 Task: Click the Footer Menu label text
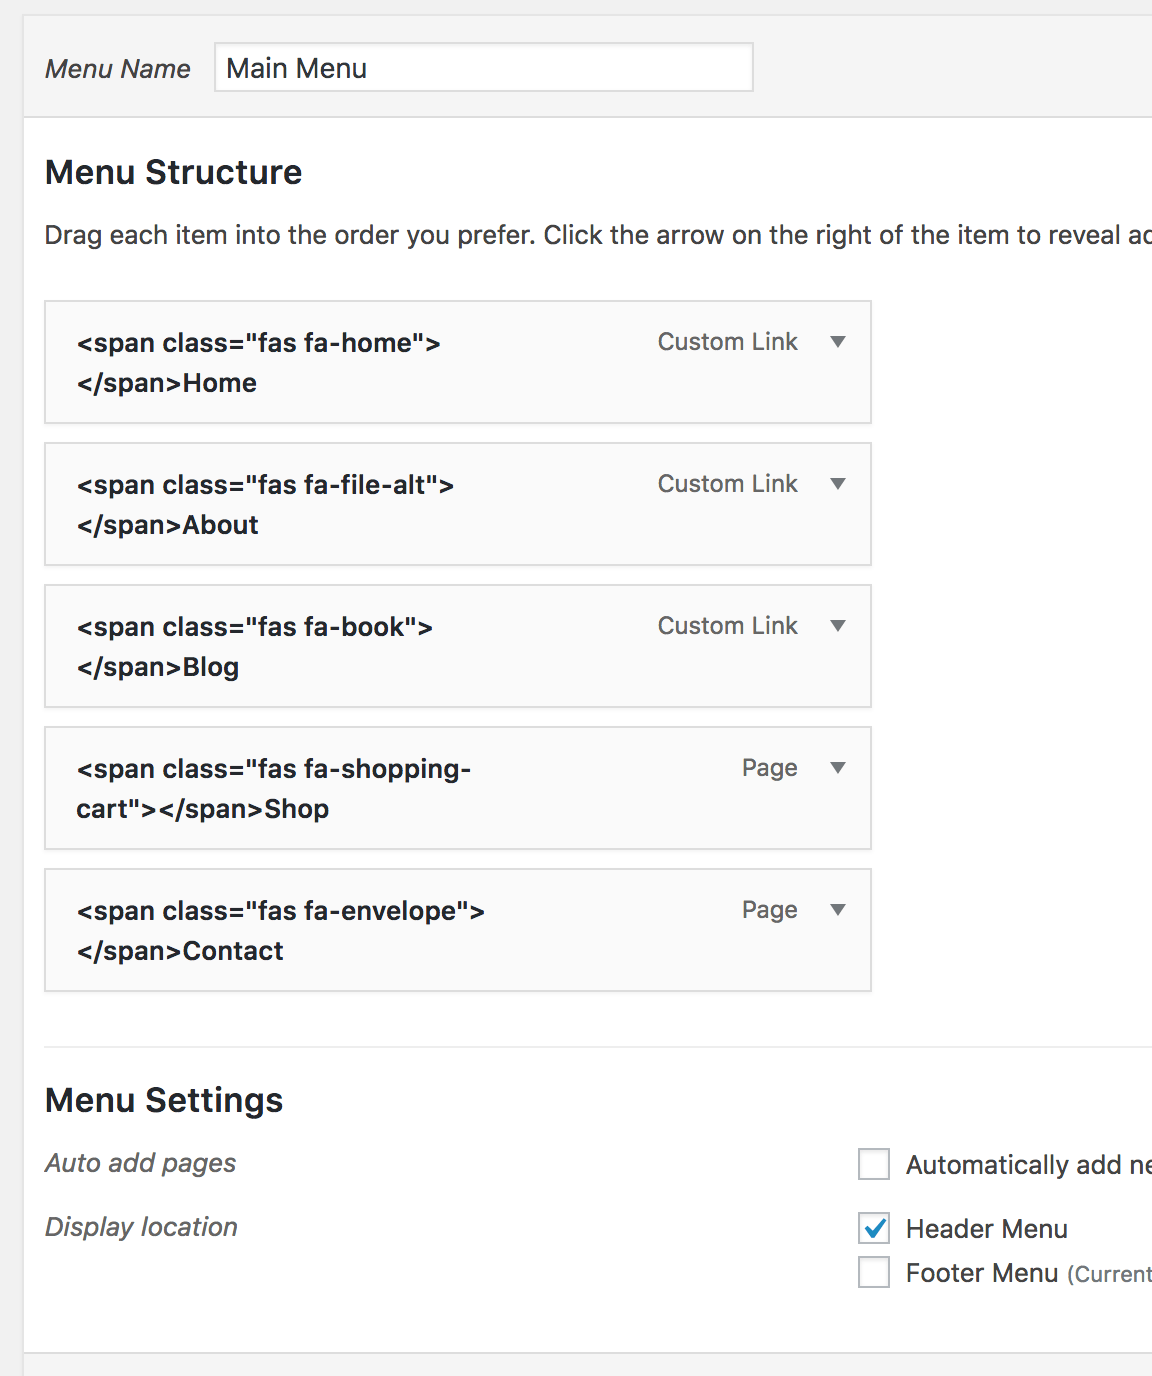click(981, 1272)
